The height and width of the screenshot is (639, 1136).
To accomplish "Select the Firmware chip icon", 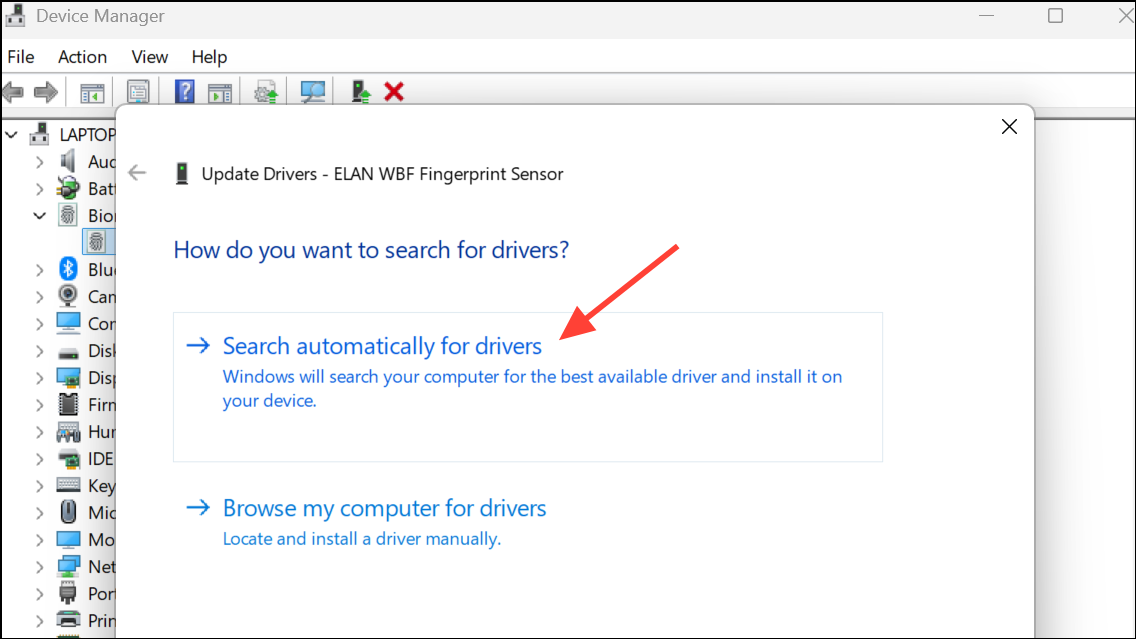I will (68, 404).
